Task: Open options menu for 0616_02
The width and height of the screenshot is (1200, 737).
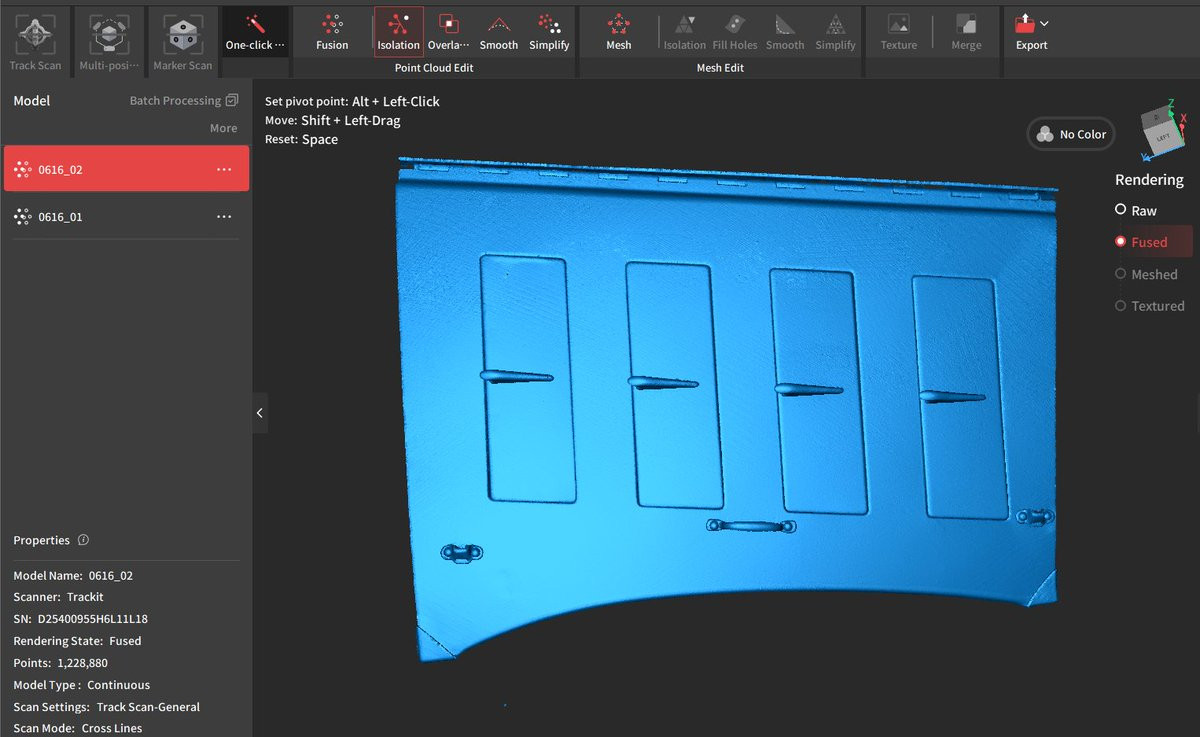Action: point(224,169)
